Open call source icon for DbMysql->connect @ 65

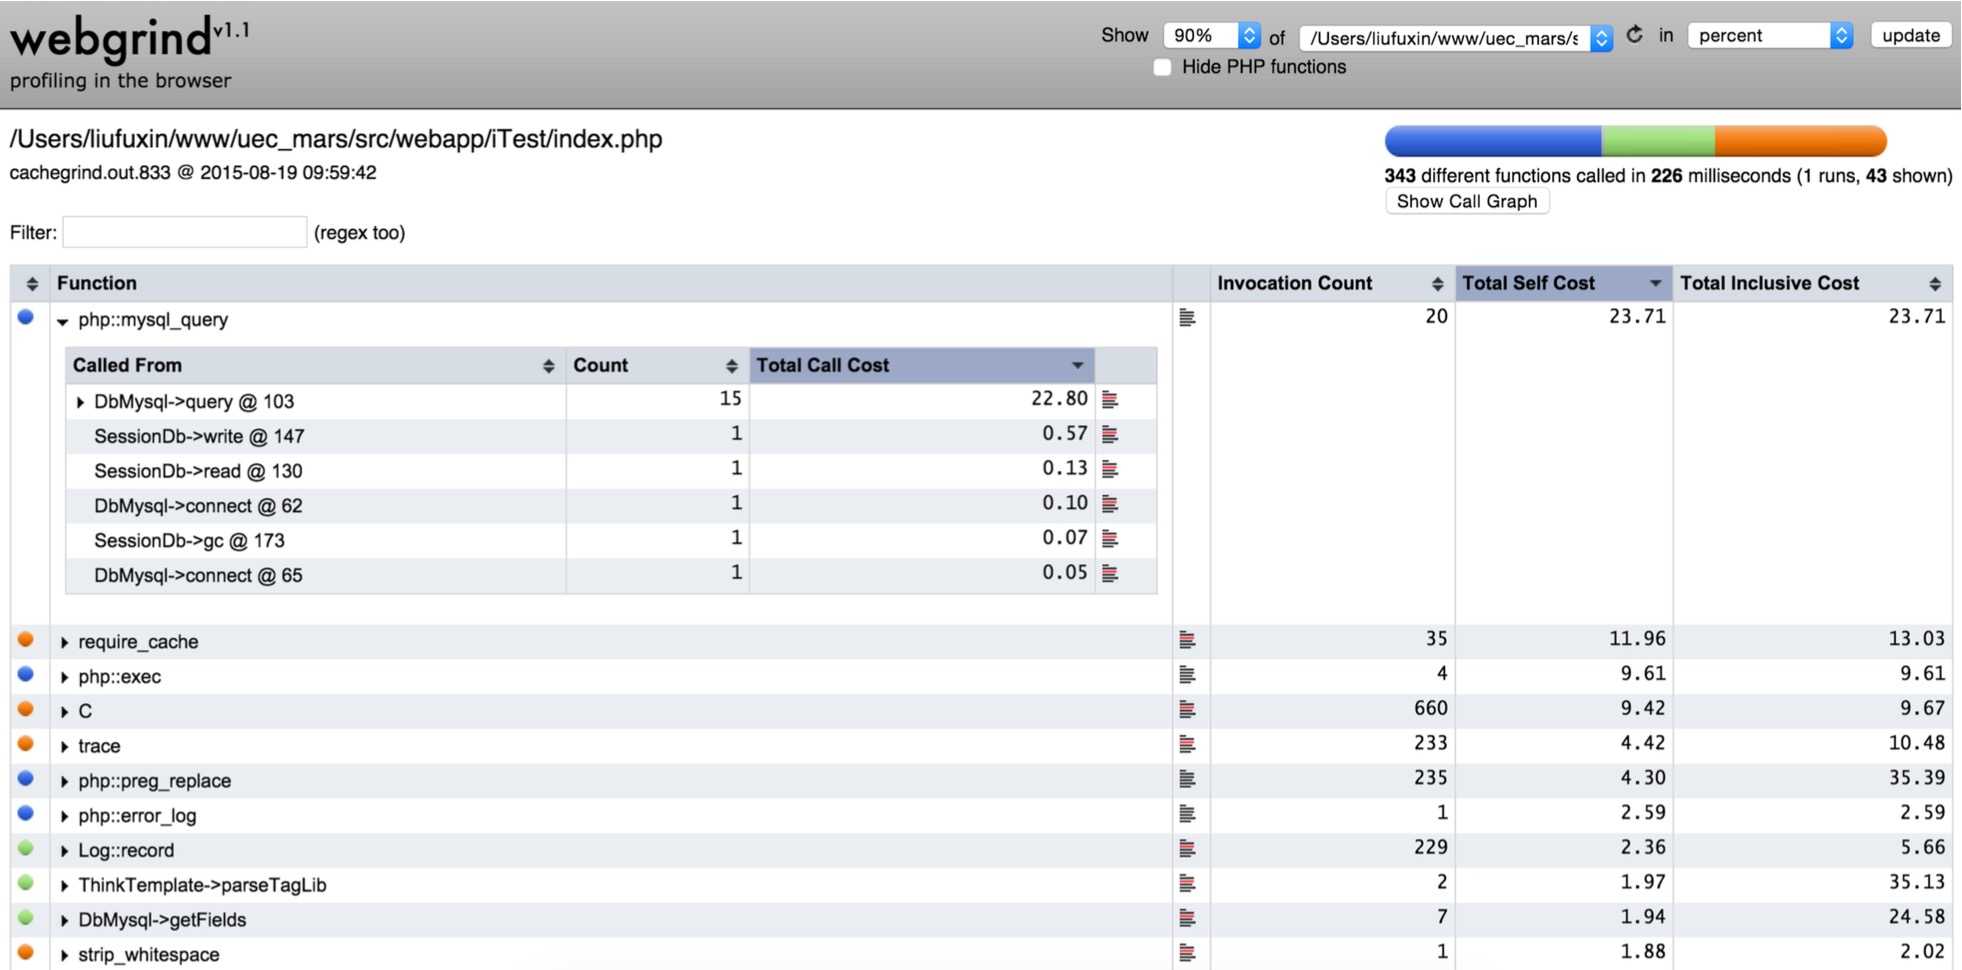pyautogui.click(x=1110, y=573)
